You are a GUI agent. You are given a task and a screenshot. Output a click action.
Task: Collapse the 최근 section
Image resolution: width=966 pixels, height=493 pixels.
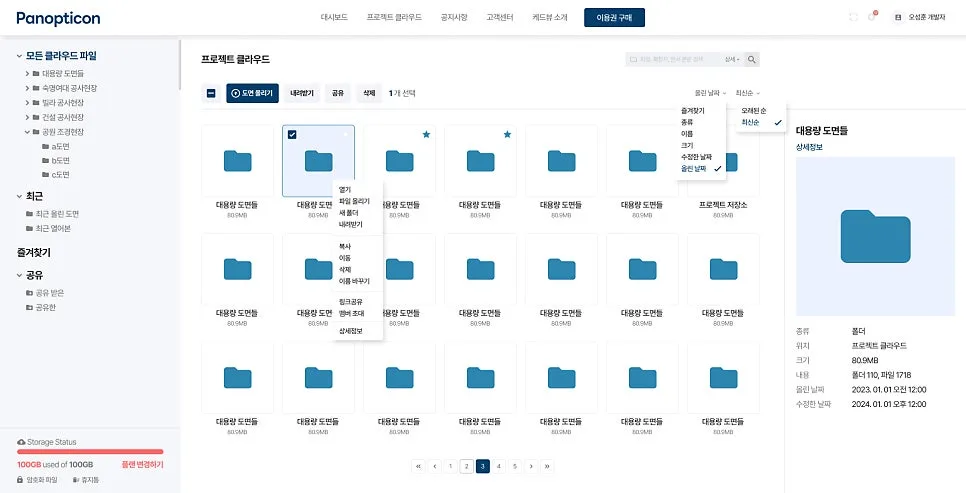point(19,196)
